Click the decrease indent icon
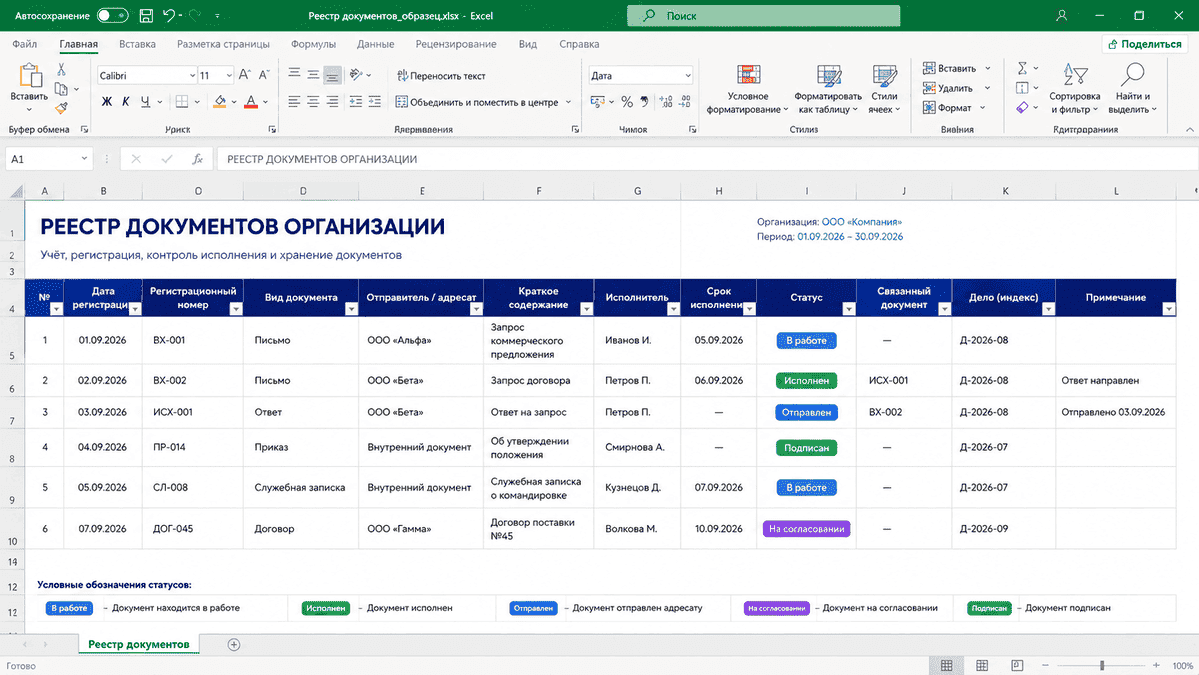The height and width of the screenshot is (675, 1199). (356, 102)
